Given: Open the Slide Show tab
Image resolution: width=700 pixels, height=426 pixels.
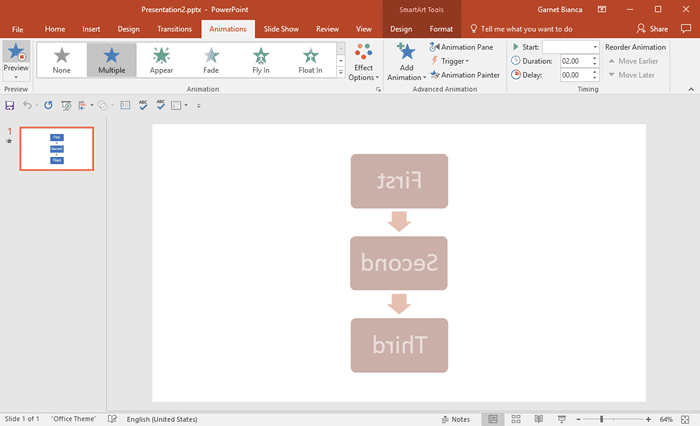Looking at the screenshot, I should tap(281, 29).
